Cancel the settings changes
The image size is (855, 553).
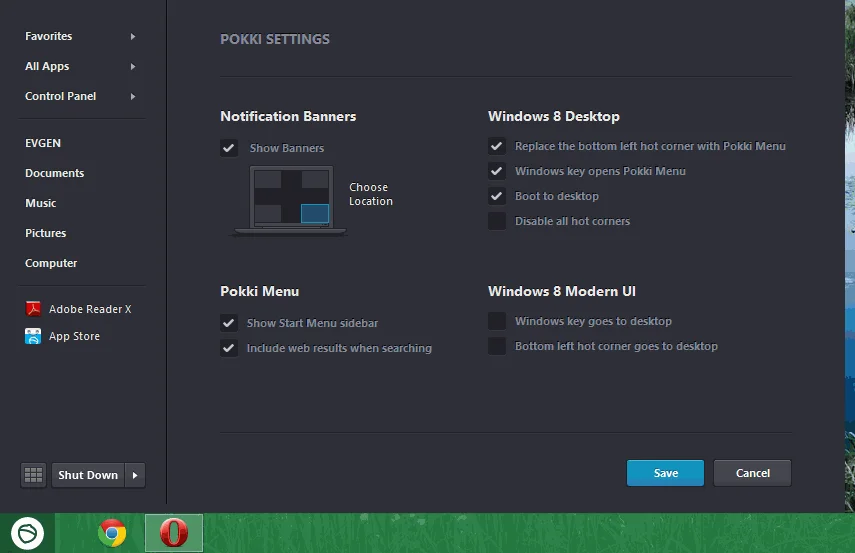click(x=752, y=473)
